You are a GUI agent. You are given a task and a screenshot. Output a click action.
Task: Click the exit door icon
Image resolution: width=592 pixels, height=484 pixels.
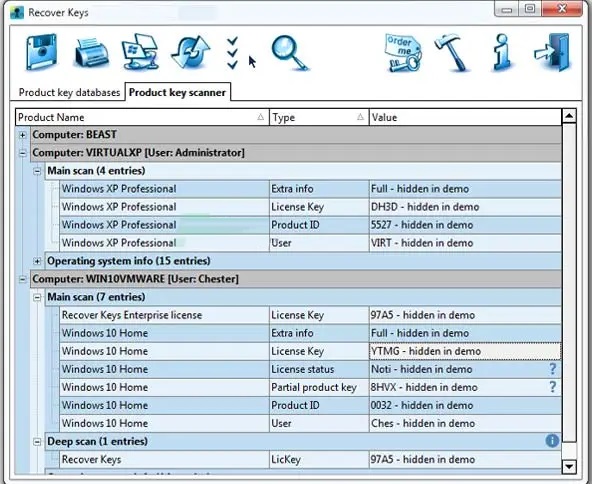pos(552,52)
